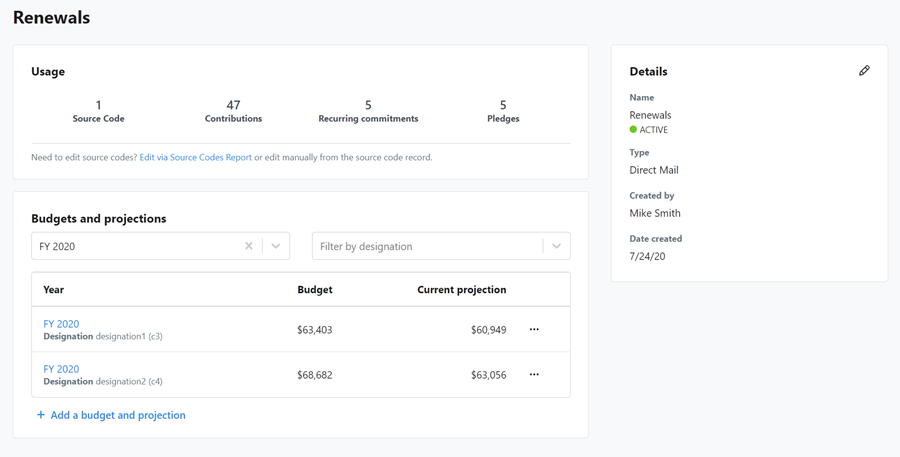Image resolution: width=900 pixels, height=457 pixels.
Task: Open the year filter dropdown arrow
Action: (x=276, y=246)
